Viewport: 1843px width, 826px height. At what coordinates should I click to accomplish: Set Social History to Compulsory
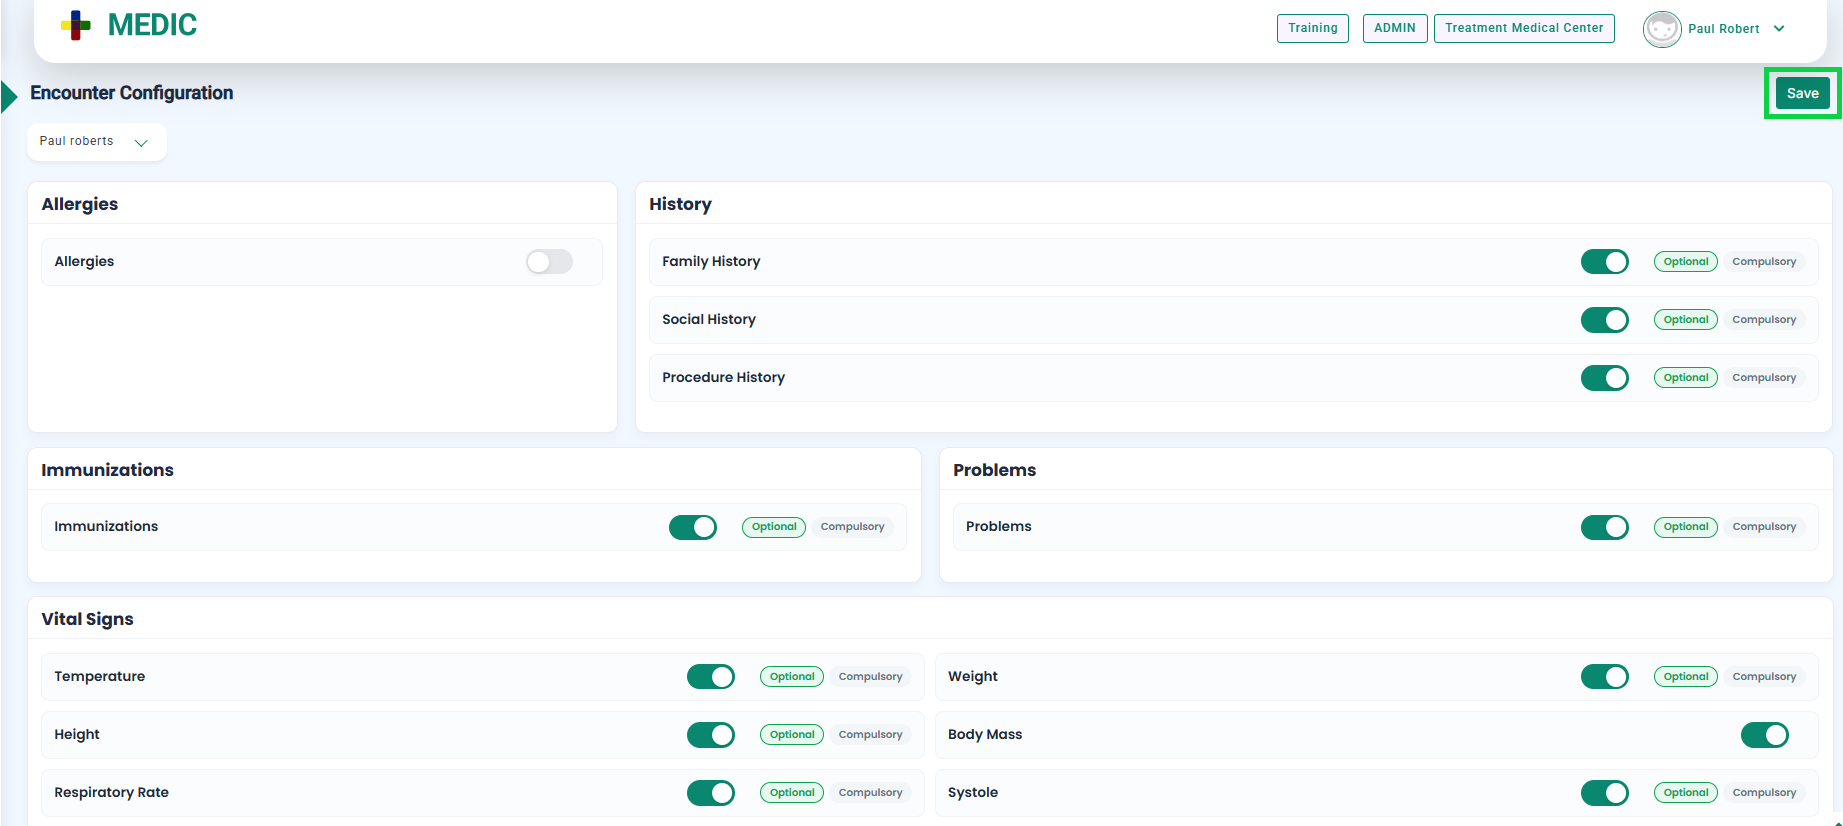[x=1763, y=320]
